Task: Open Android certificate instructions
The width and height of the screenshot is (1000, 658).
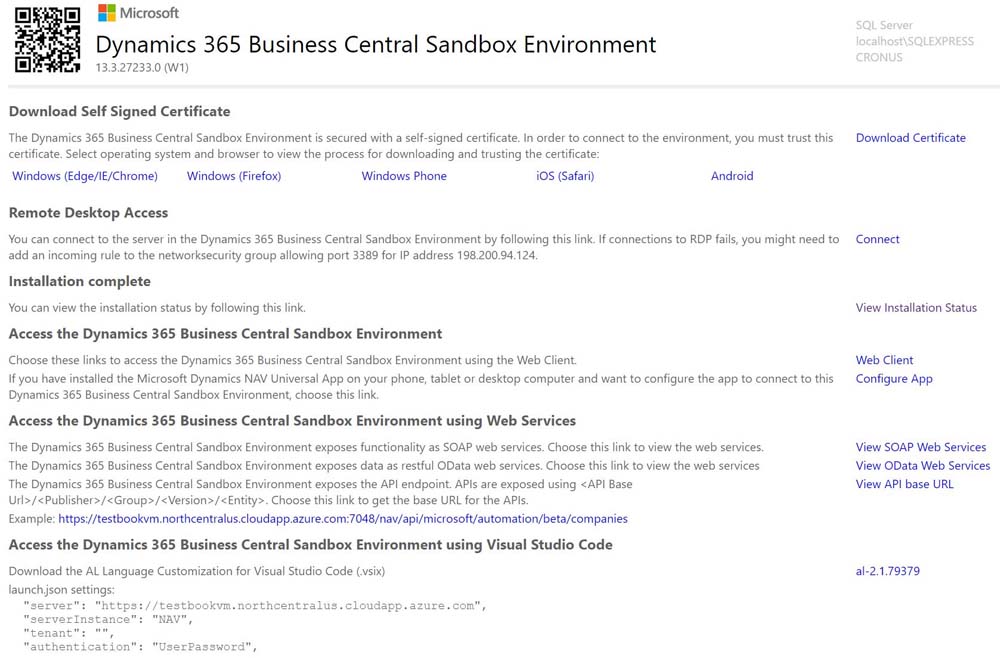Action: 732,176
